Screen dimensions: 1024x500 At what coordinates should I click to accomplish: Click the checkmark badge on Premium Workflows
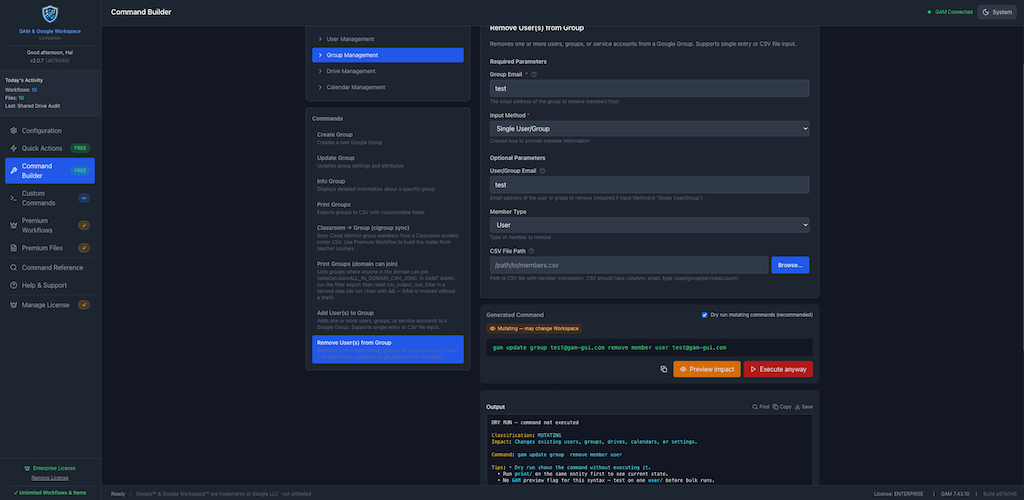click(84, 225)
